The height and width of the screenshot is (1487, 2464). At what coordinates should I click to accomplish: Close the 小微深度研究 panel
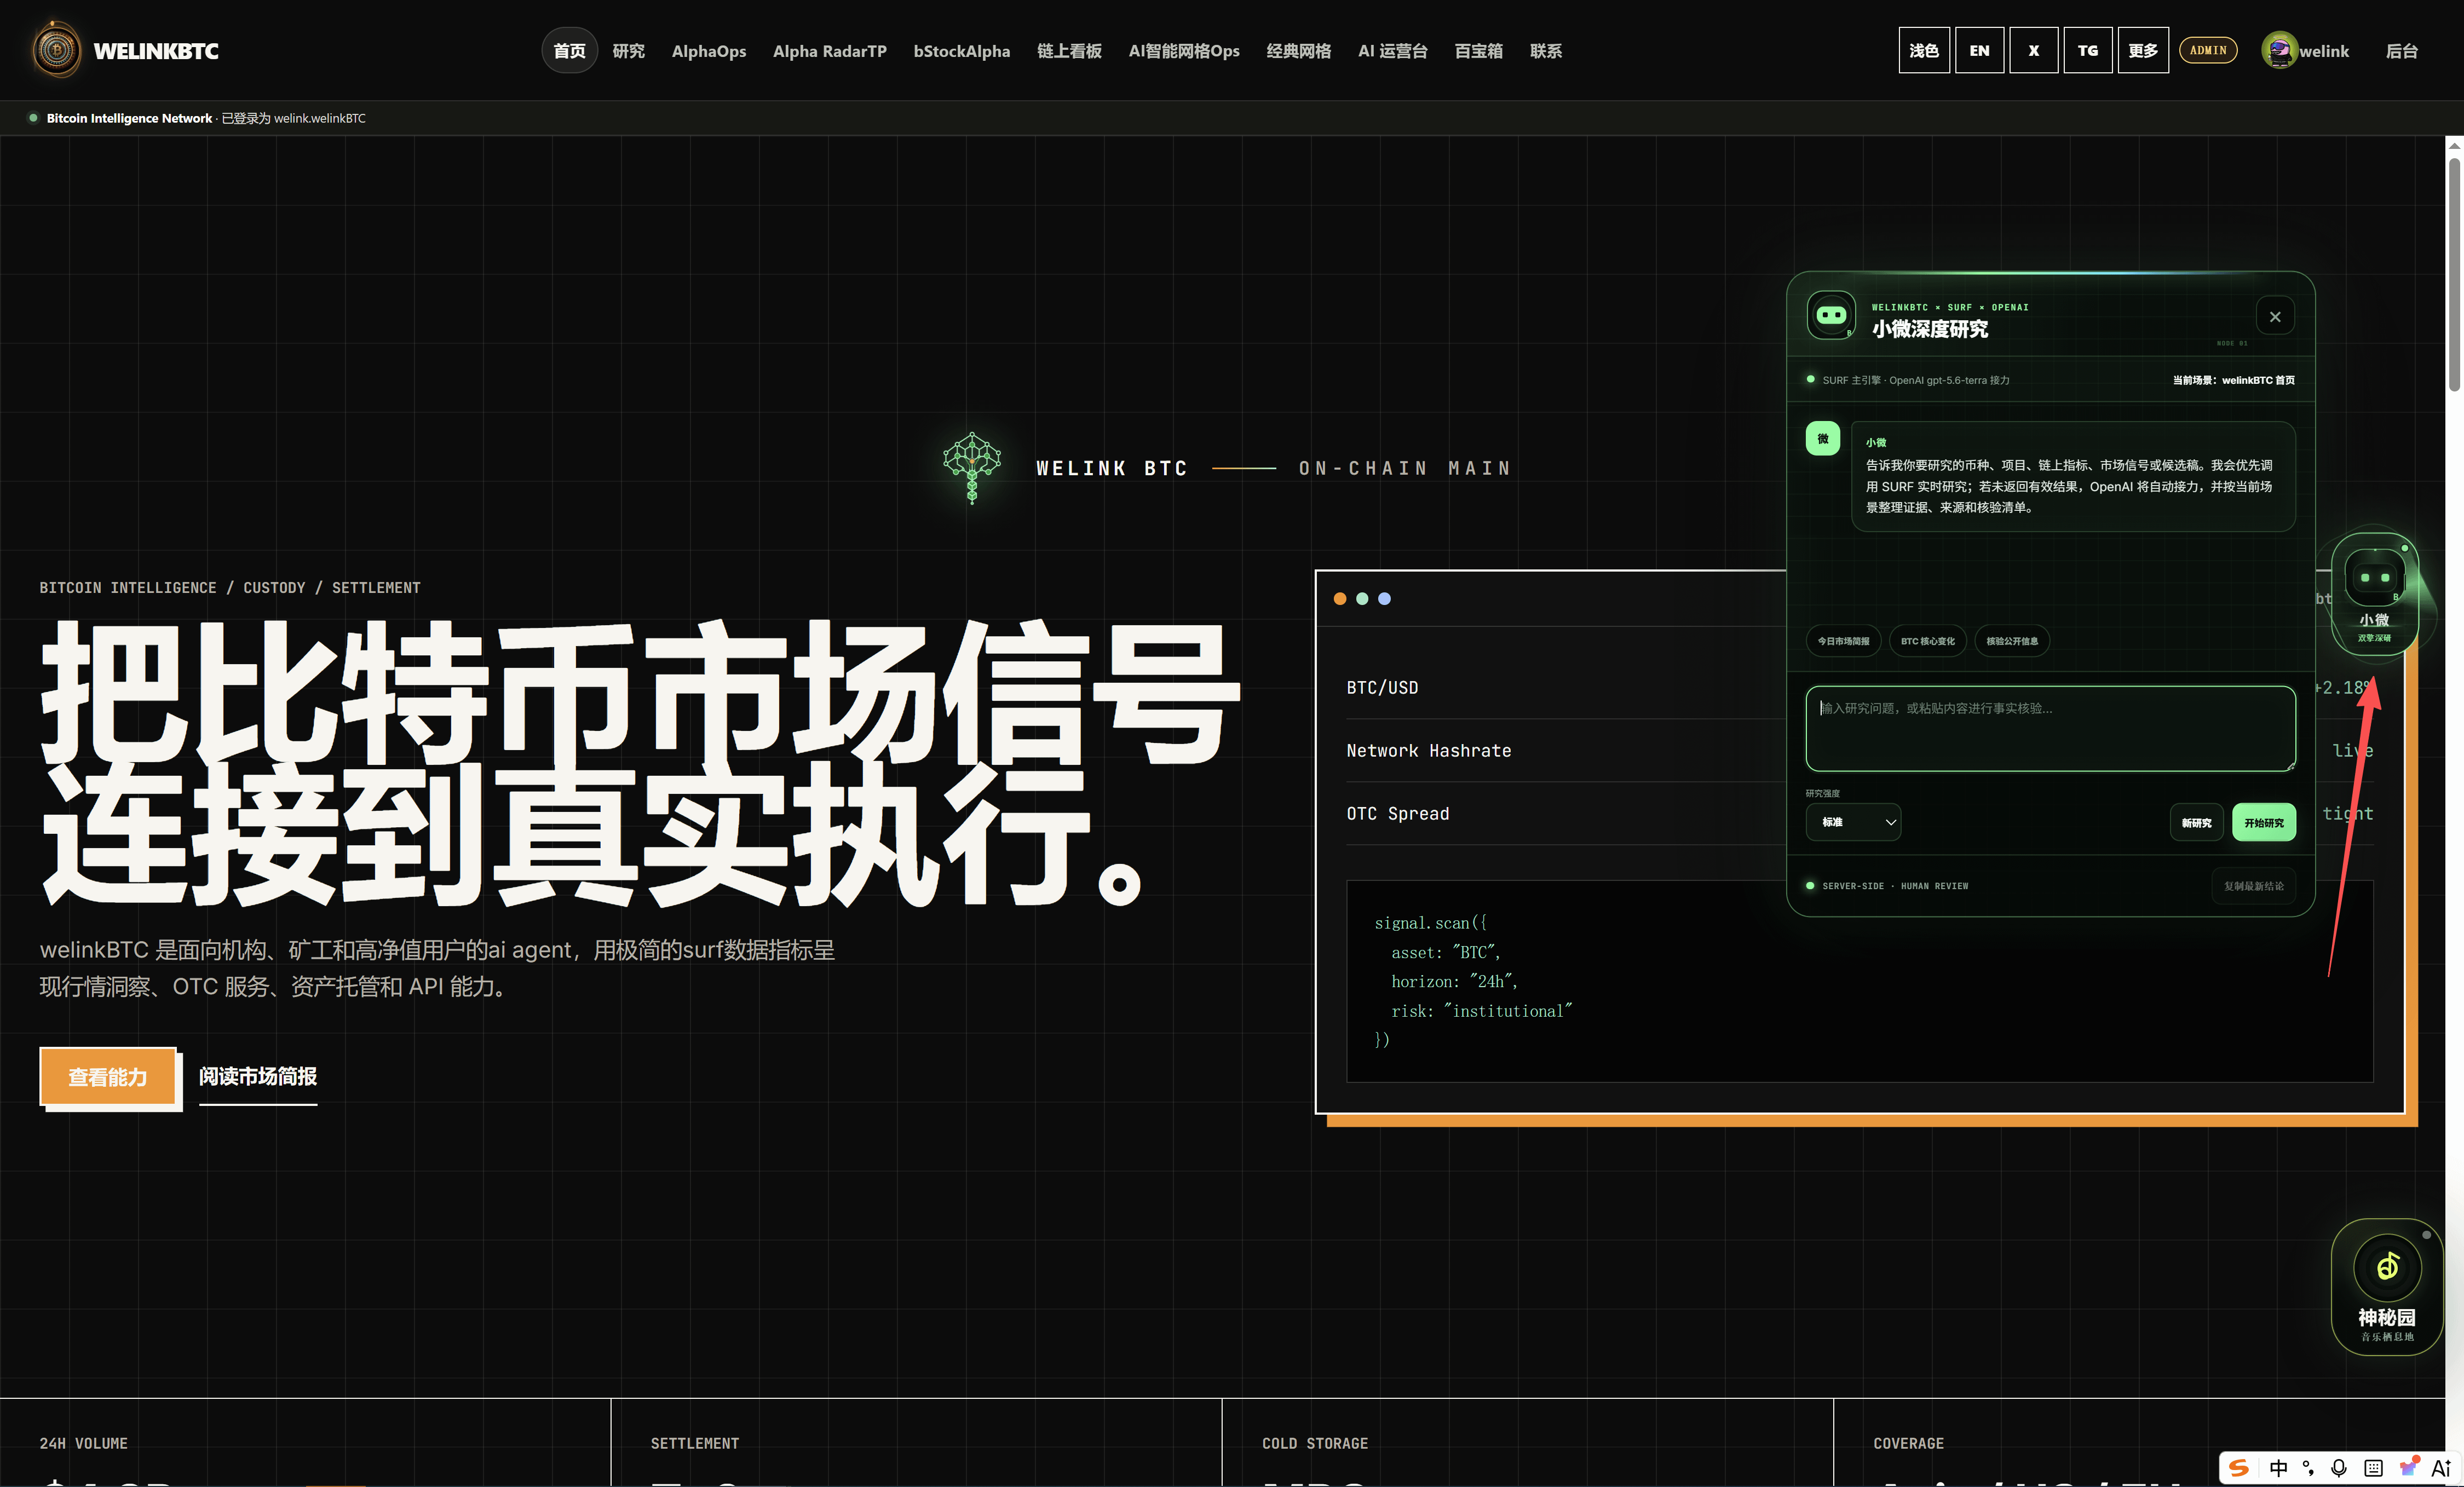pyautogui.click(x=2275, y=317)
